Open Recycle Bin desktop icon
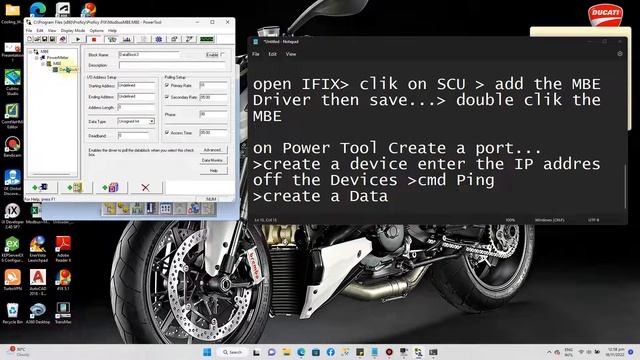This screenshot has width=640, height=360. point(13,313)
